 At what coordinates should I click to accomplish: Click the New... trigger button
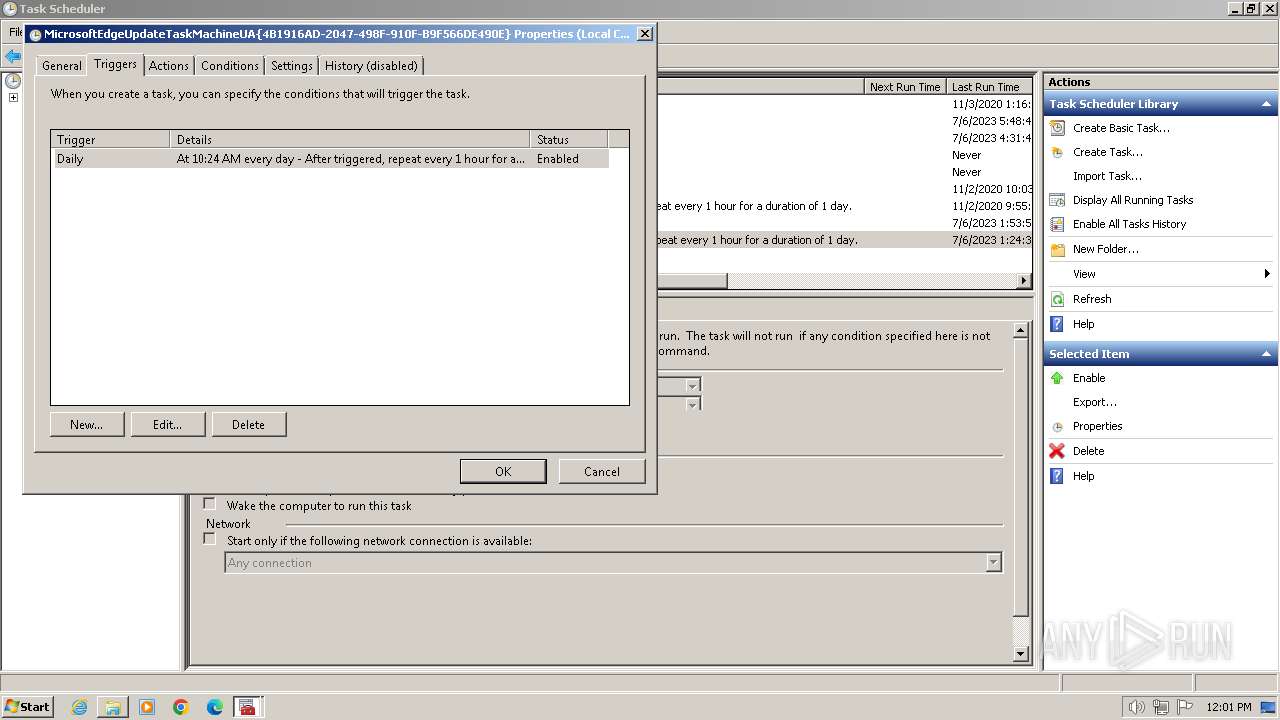(87, 424)
